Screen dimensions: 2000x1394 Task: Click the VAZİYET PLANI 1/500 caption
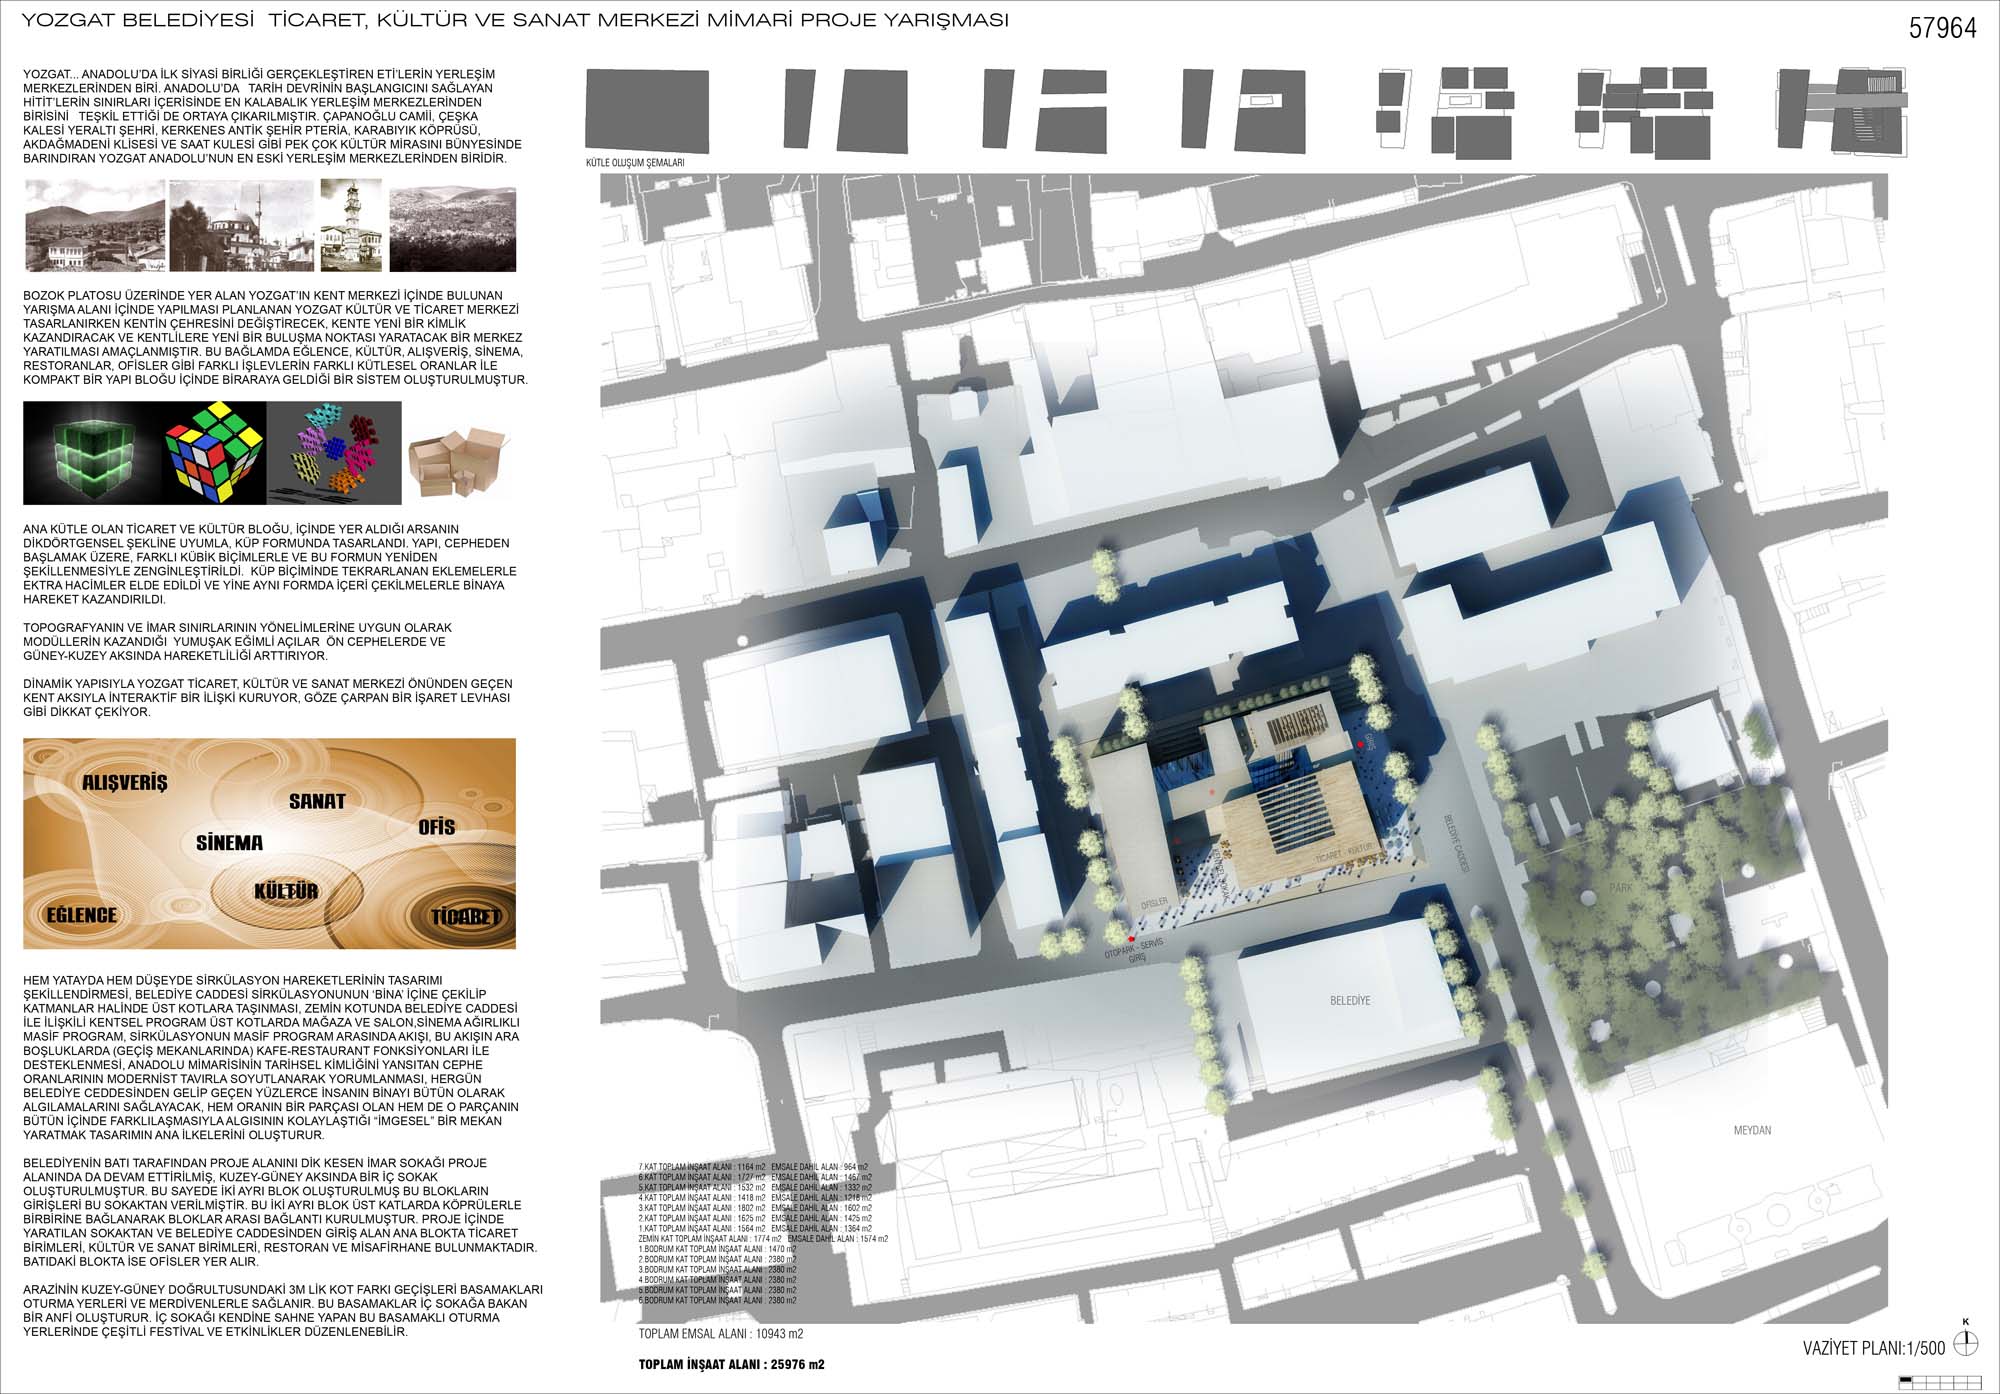click(x=1874, y=1348)
